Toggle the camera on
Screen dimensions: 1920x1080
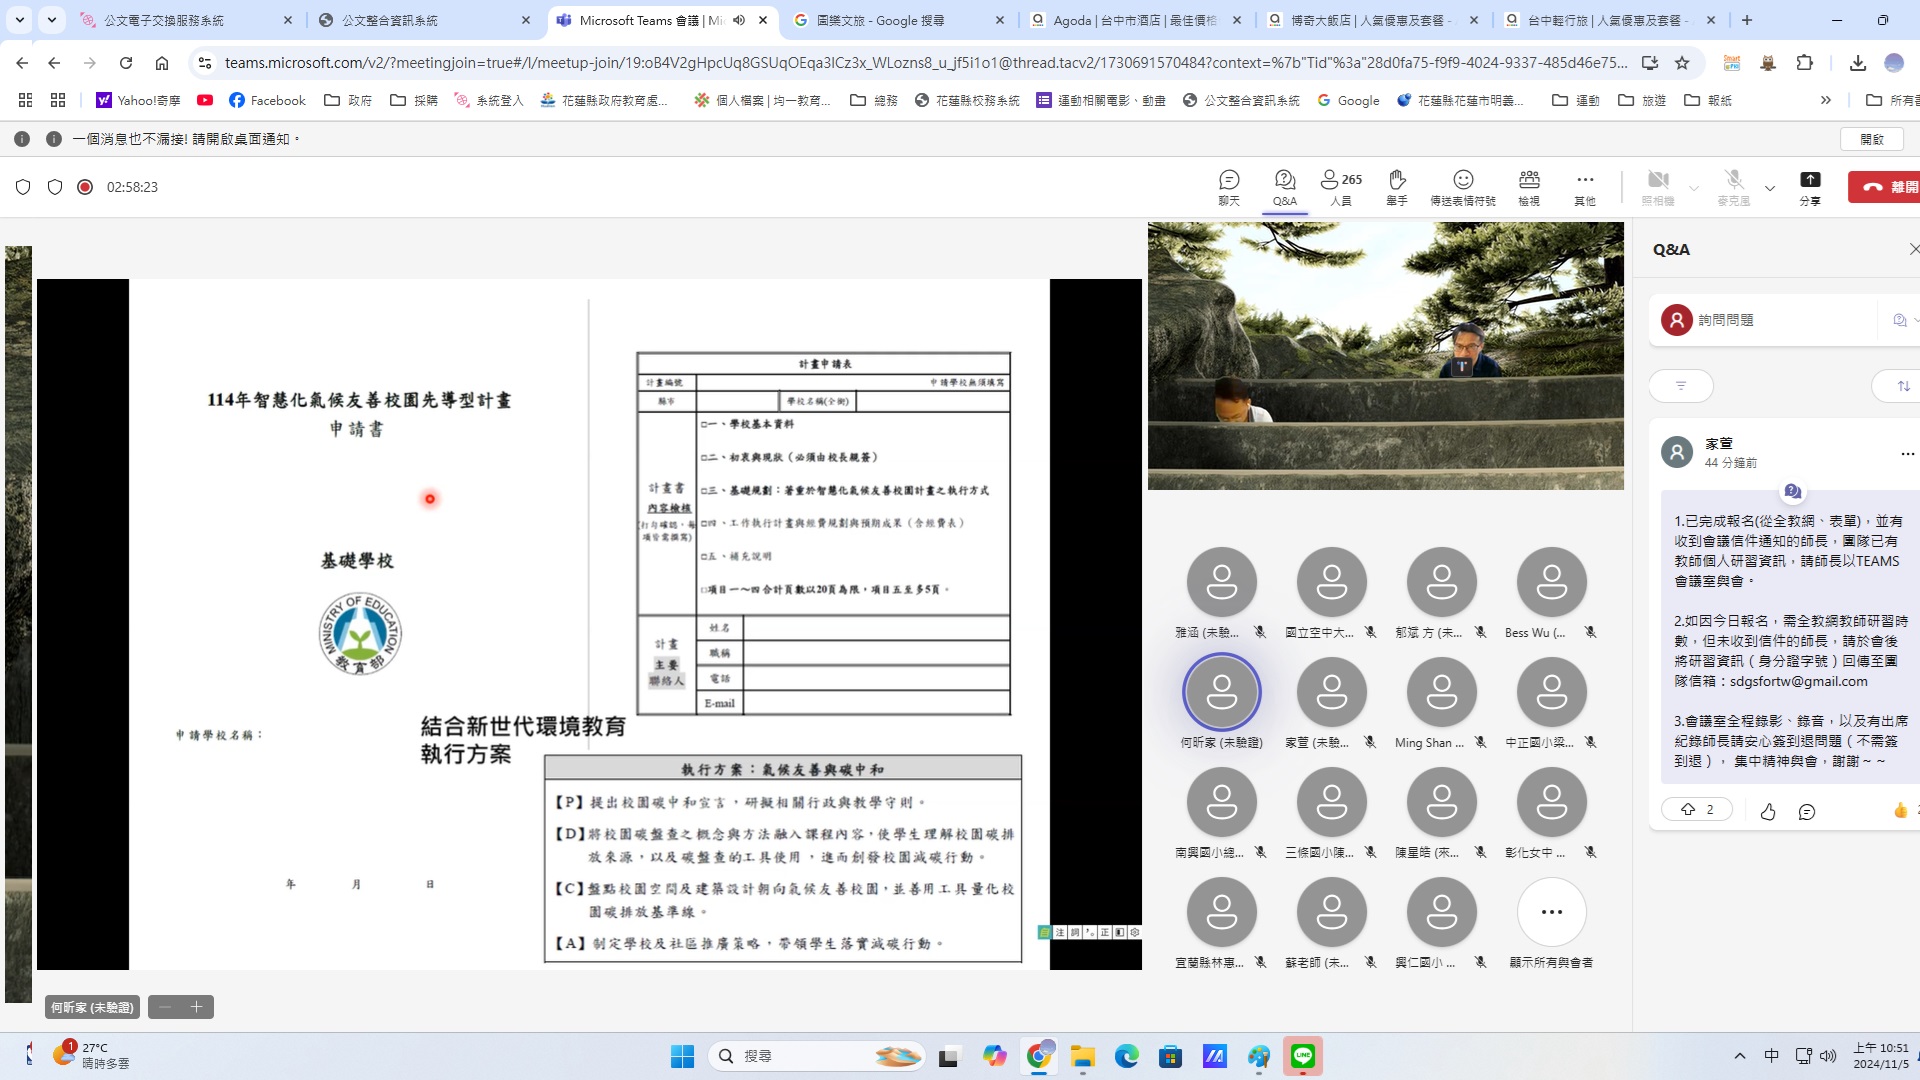(1657, 186)
